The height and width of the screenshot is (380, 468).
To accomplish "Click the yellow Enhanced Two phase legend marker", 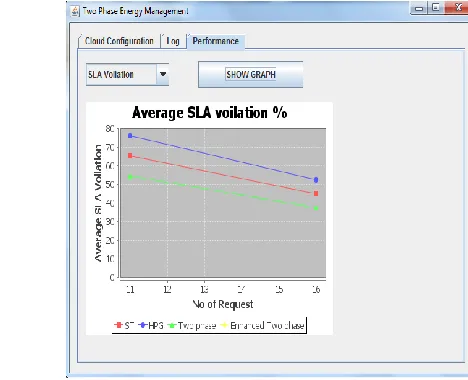I will [224, 325].
